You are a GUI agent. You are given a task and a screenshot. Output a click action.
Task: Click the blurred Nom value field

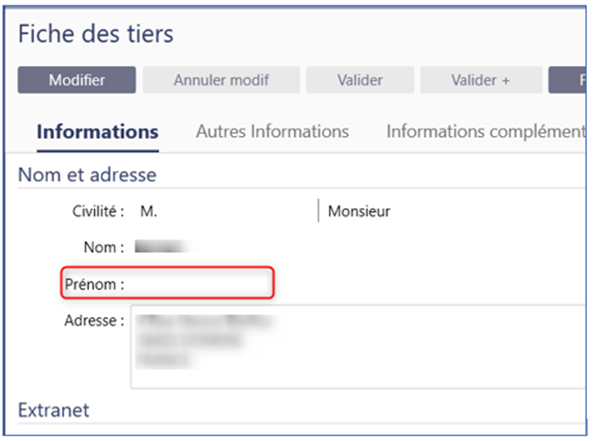165,247
